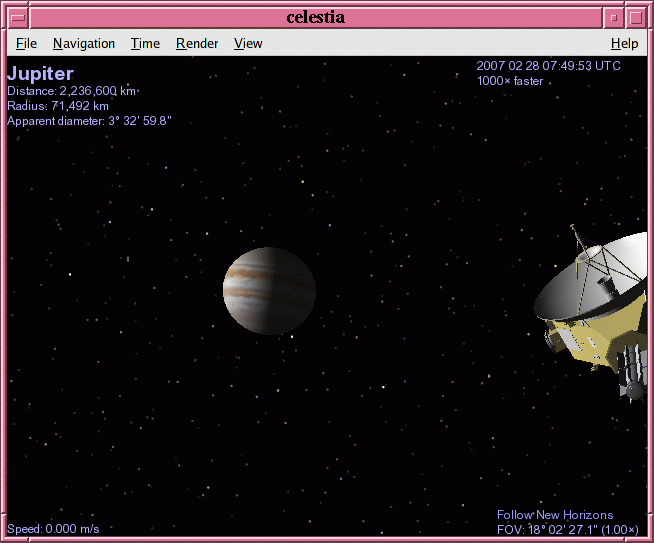The image size is (654, 543).
Task: Maximize the celestia window
Action: (x=635, y=17)
